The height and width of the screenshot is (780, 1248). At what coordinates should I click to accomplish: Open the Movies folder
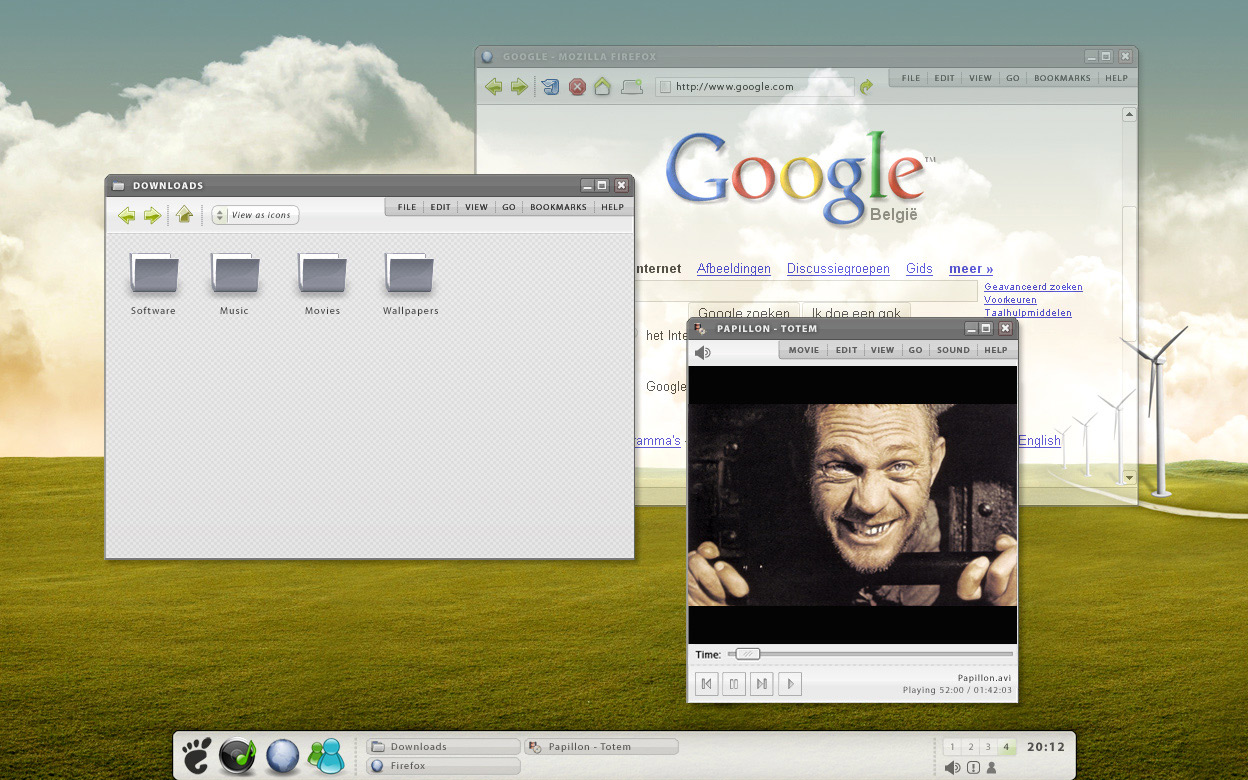click(322, 283)
